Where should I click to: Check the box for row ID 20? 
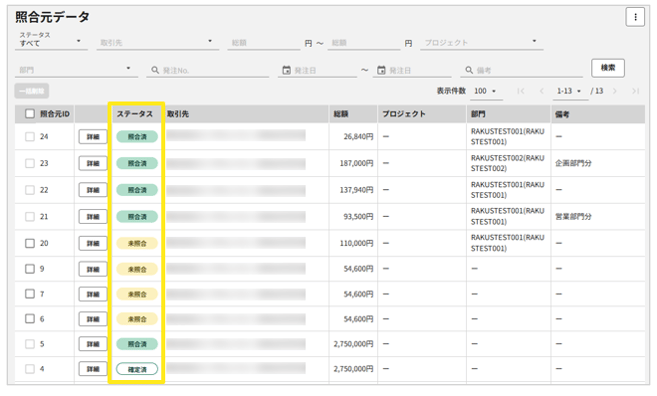(x=30, y=243)
